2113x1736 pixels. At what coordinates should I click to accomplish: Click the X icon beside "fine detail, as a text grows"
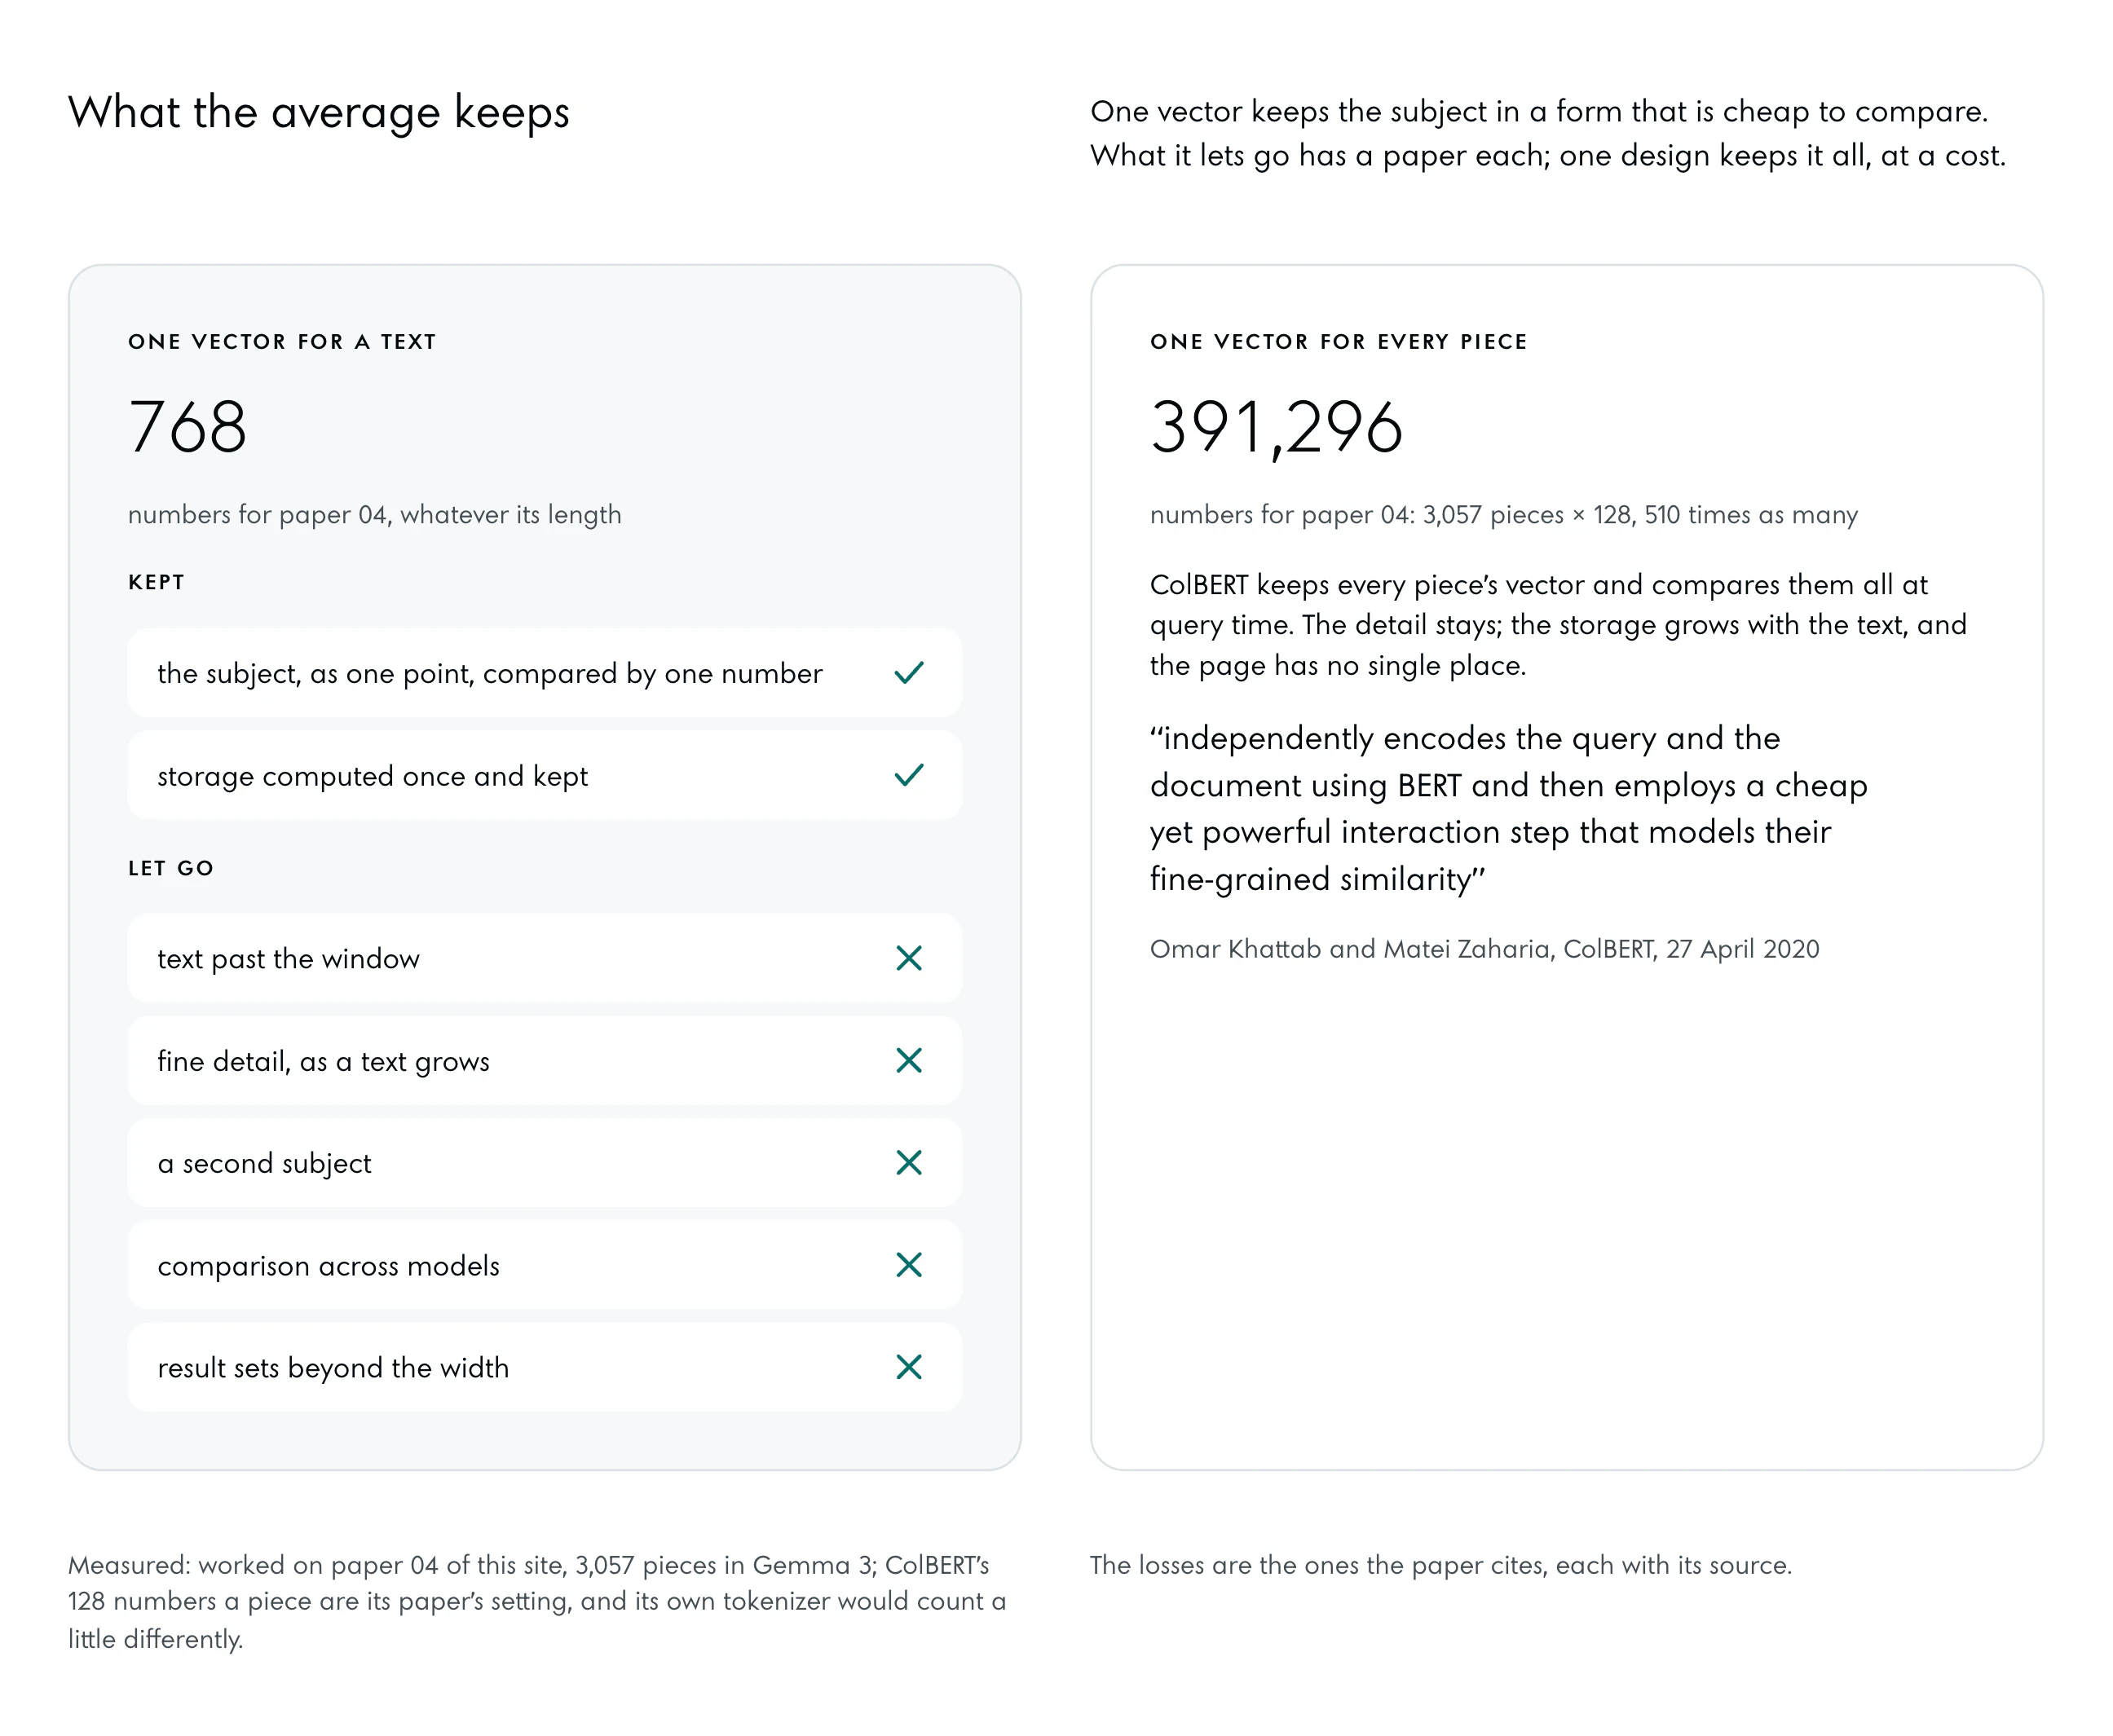tap(908, 1060)
